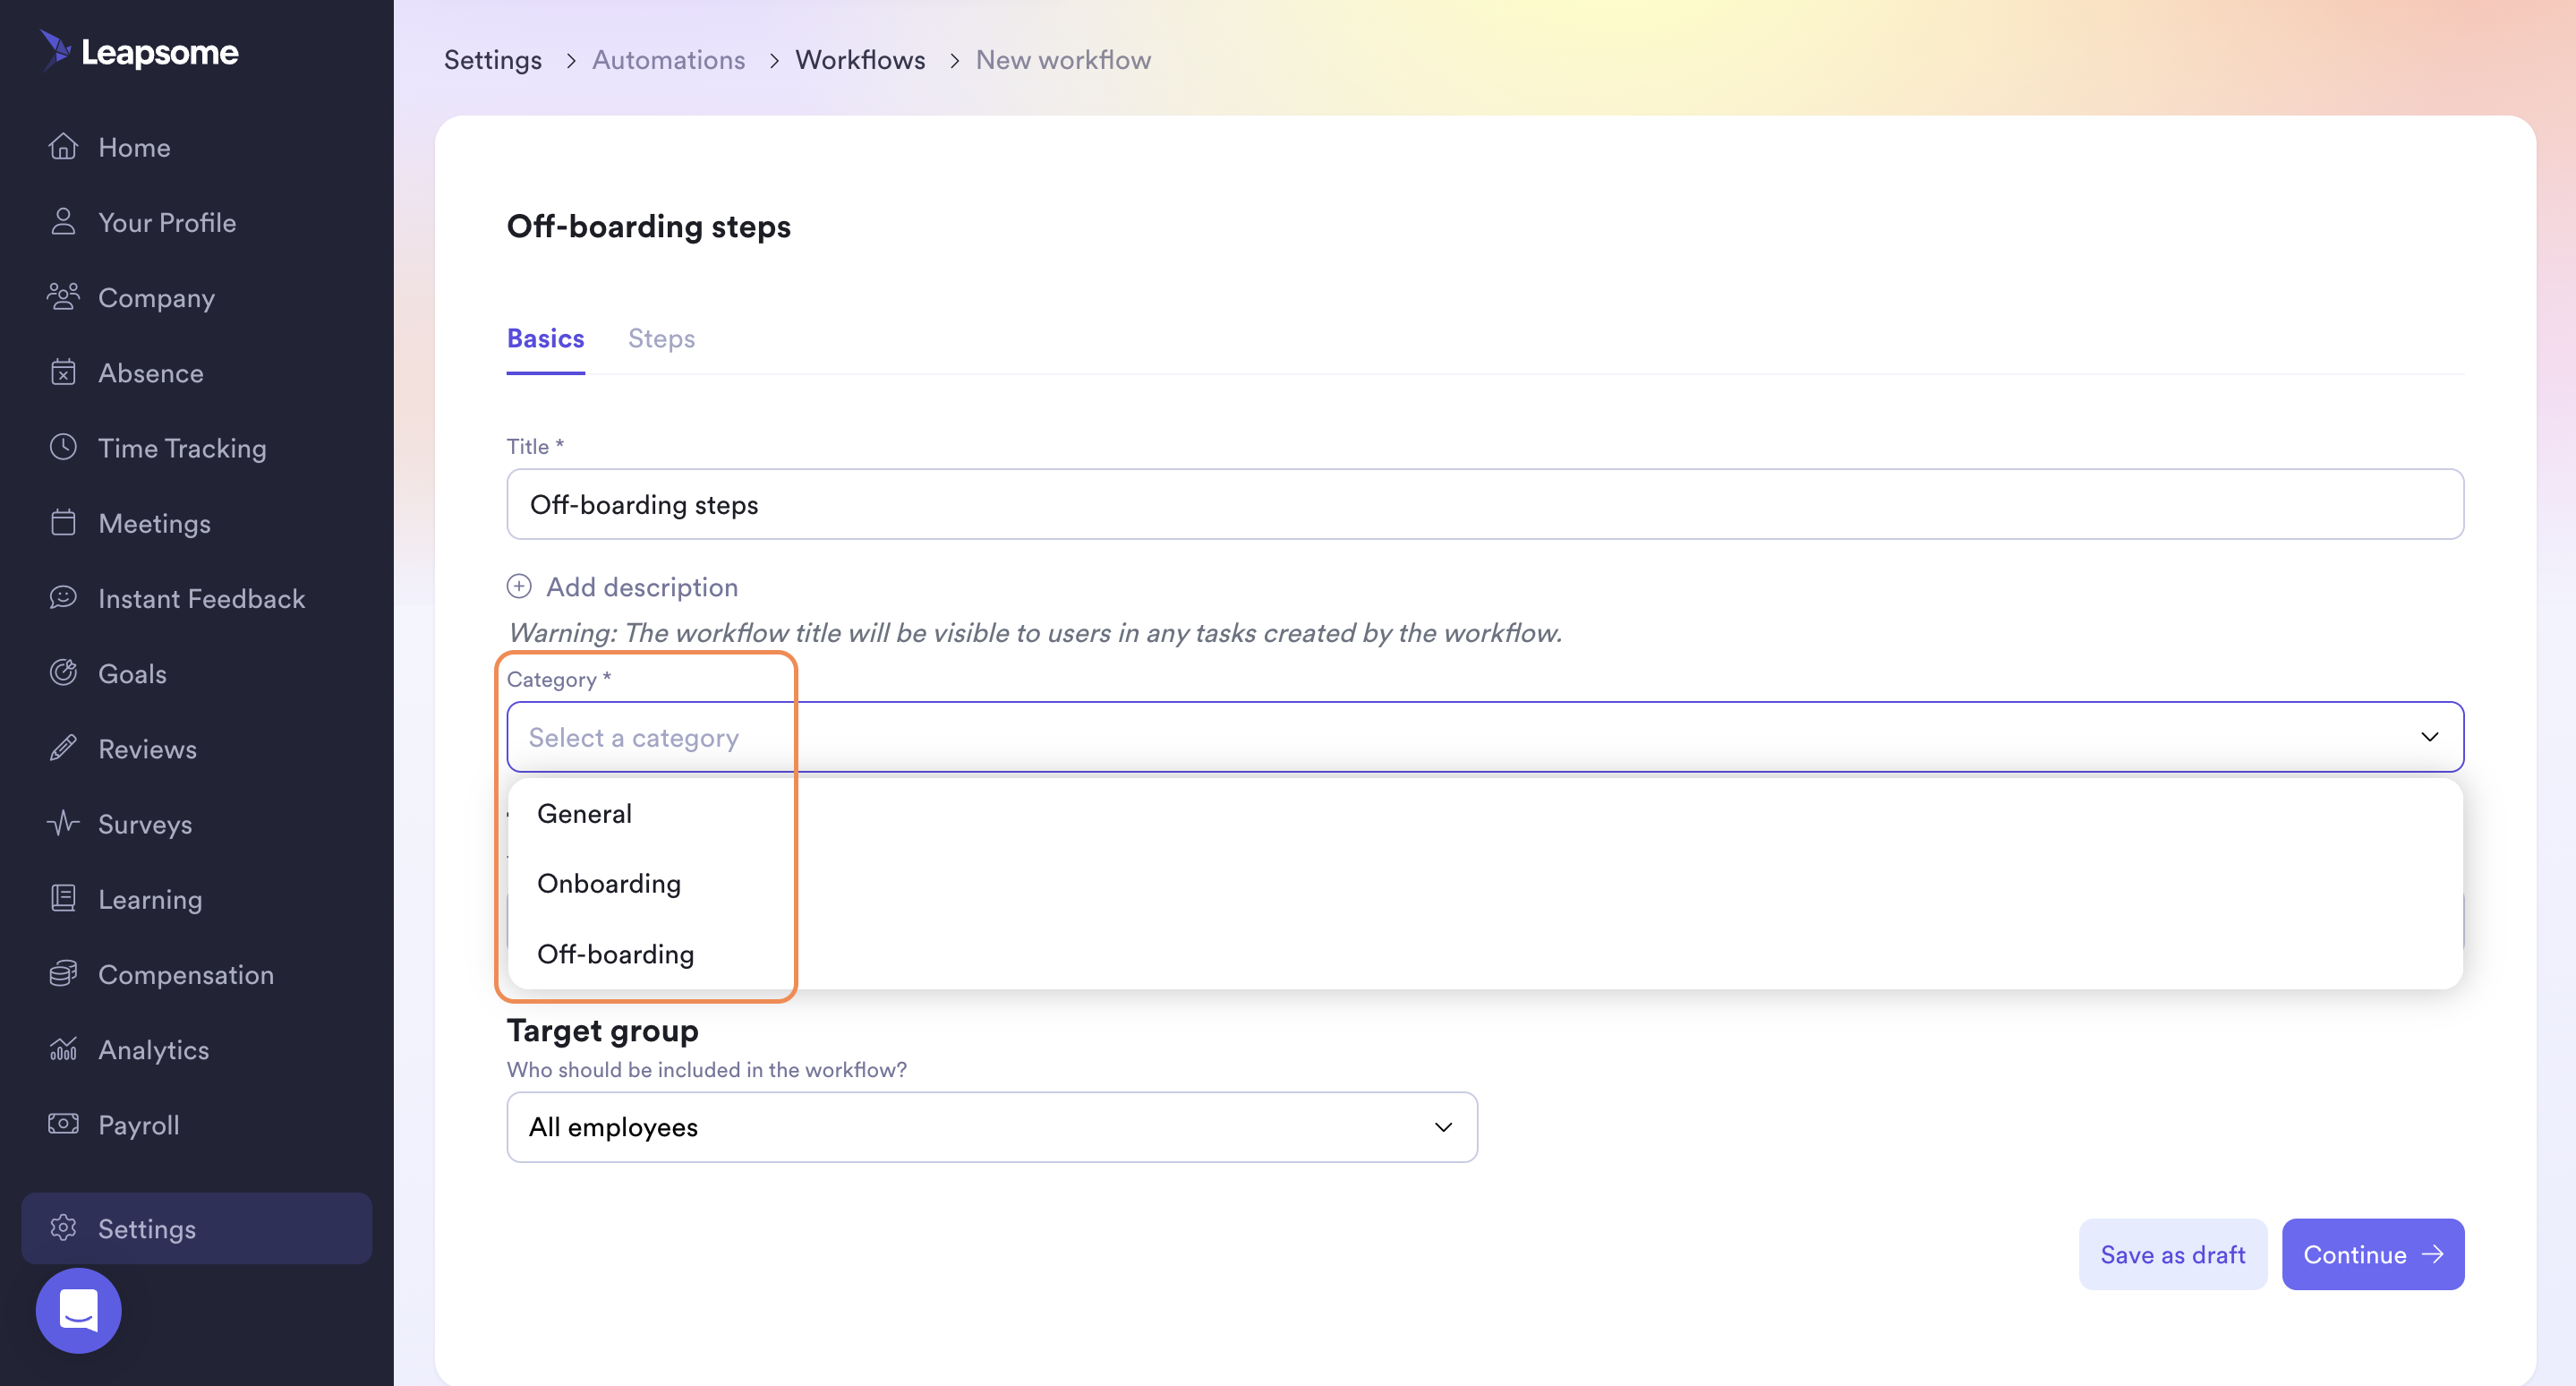The image size is (2576, 1386).
Task: Click the Goals target icon
Action: [63, 673]
